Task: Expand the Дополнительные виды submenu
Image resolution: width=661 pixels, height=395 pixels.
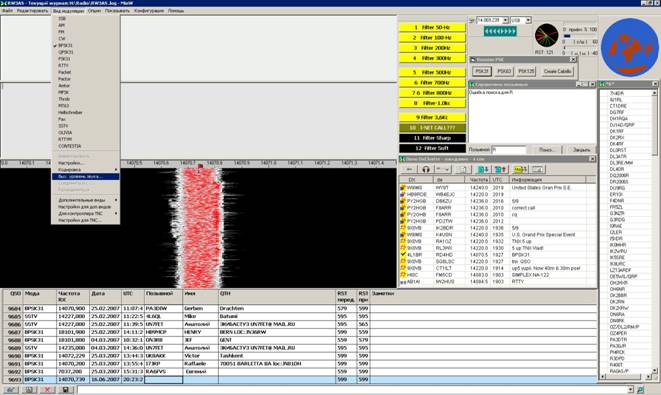Action: click(x=86, y=200)
